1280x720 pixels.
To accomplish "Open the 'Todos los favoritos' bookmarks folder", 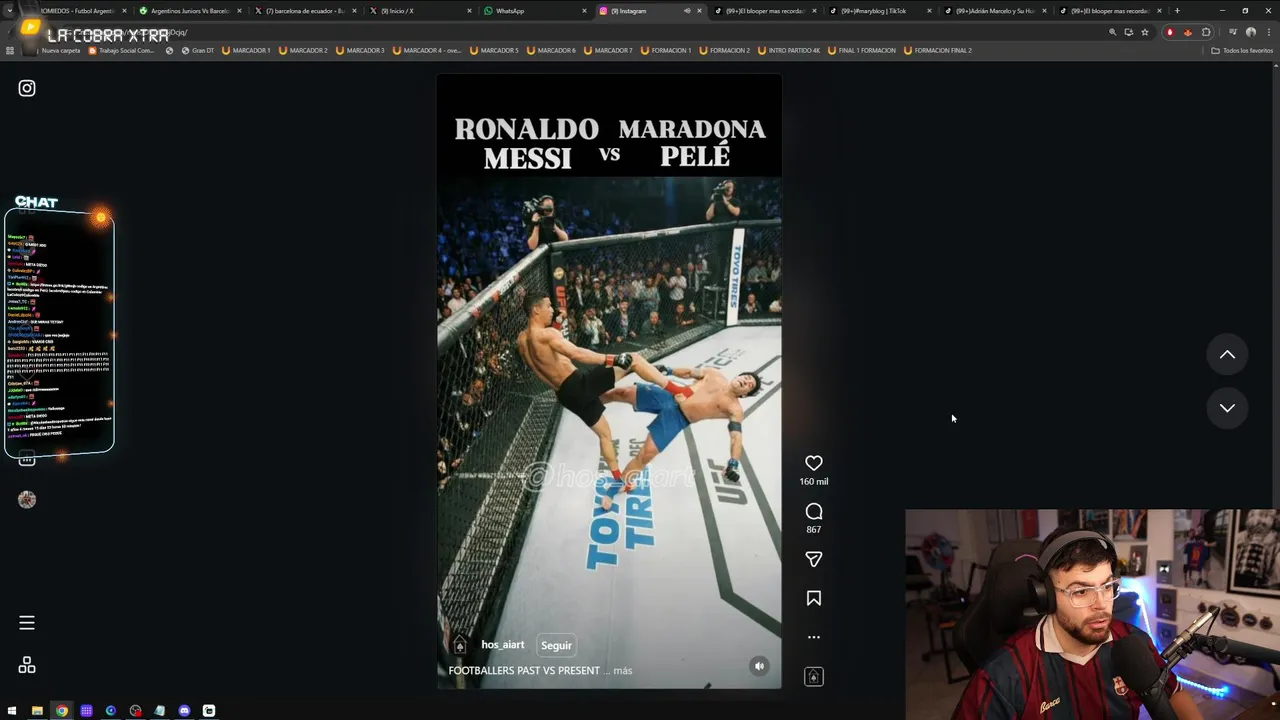I will pyautogui.click(x=1242, y=50).
